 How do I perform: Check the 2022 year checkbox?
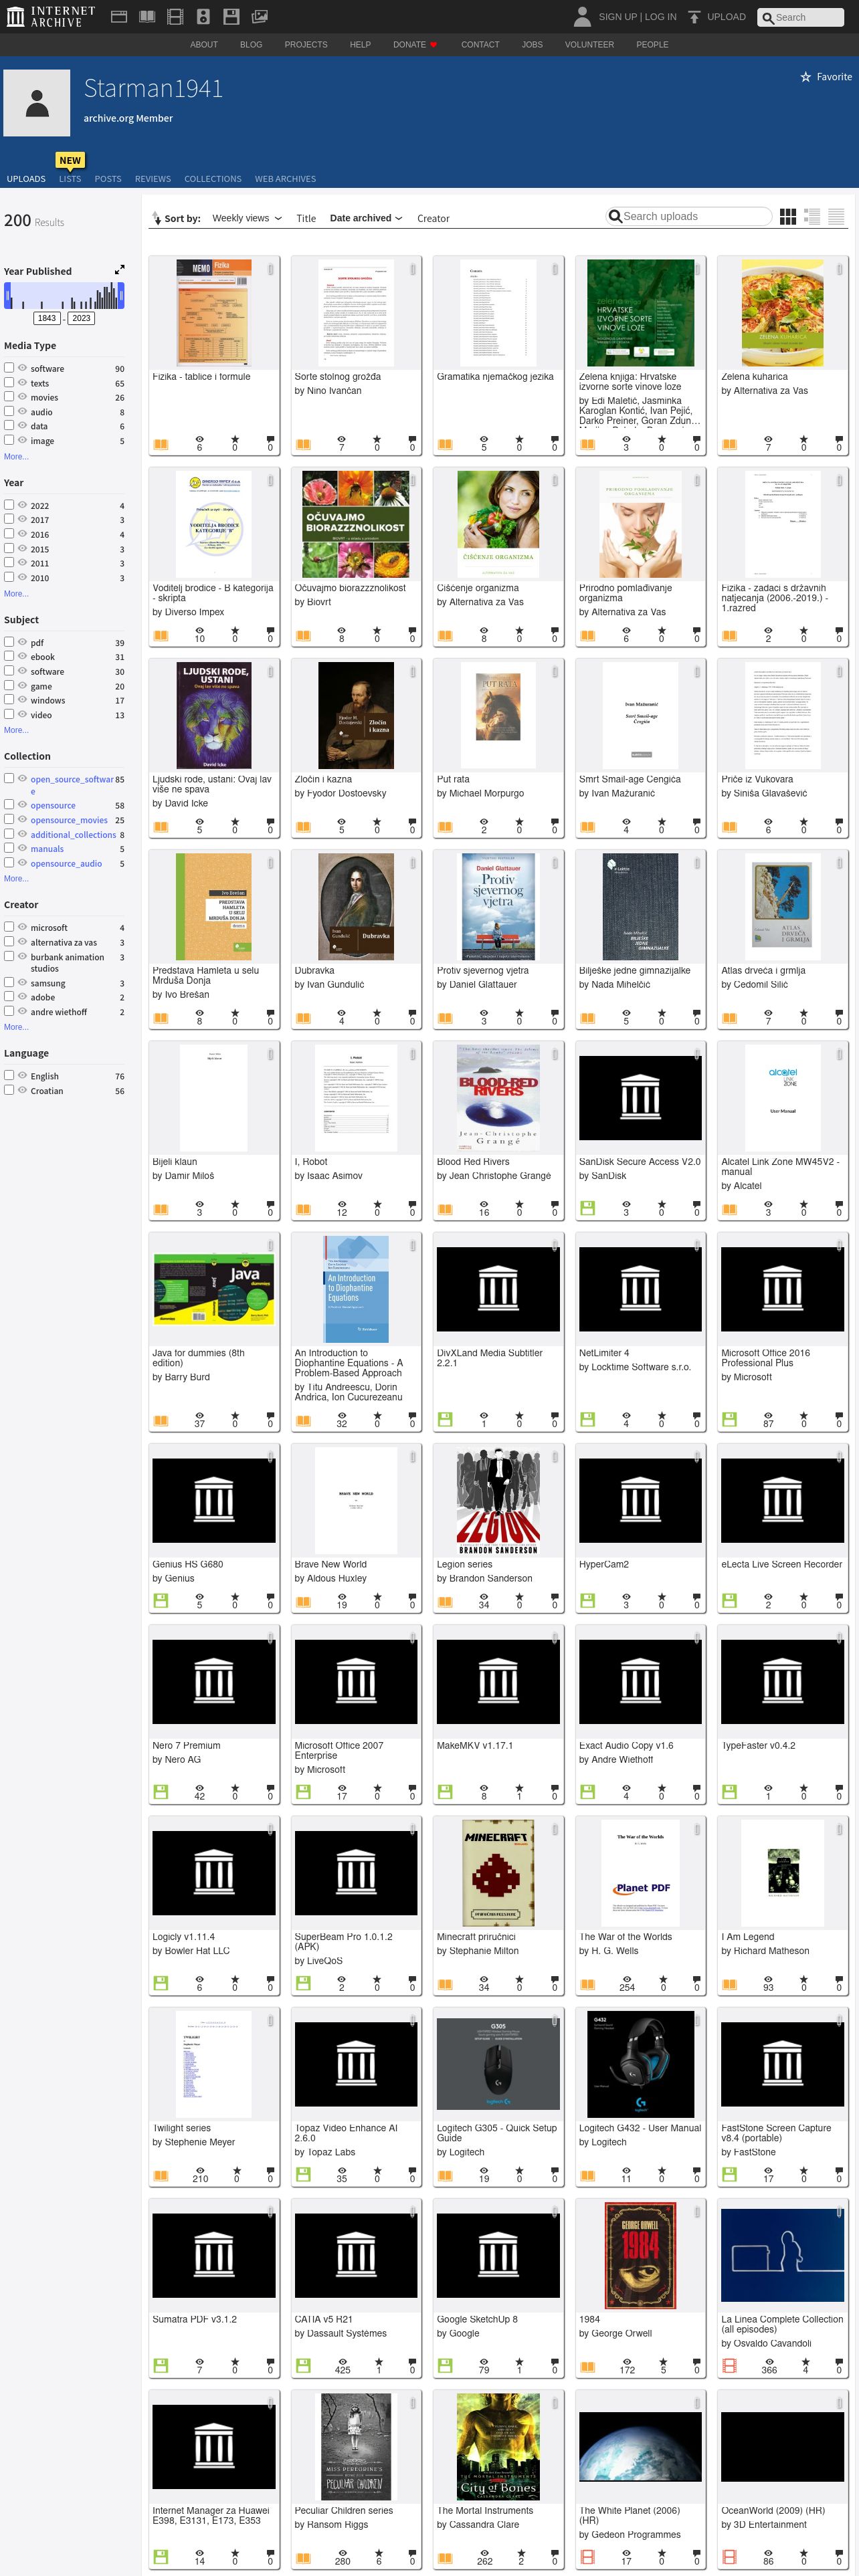point(9,505)
